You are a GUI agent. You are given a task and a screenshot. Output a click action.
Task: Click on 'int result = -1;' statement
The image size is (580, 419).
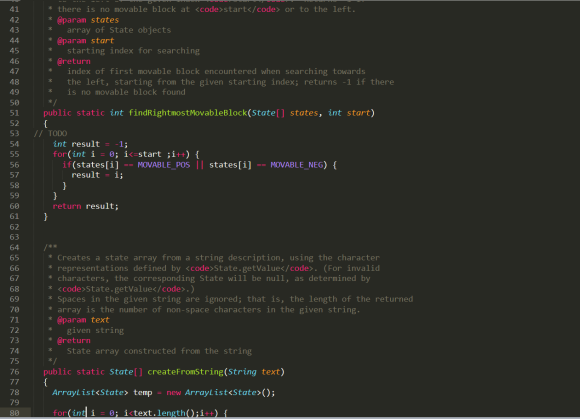pyautogui.click(x=90, y=144)
